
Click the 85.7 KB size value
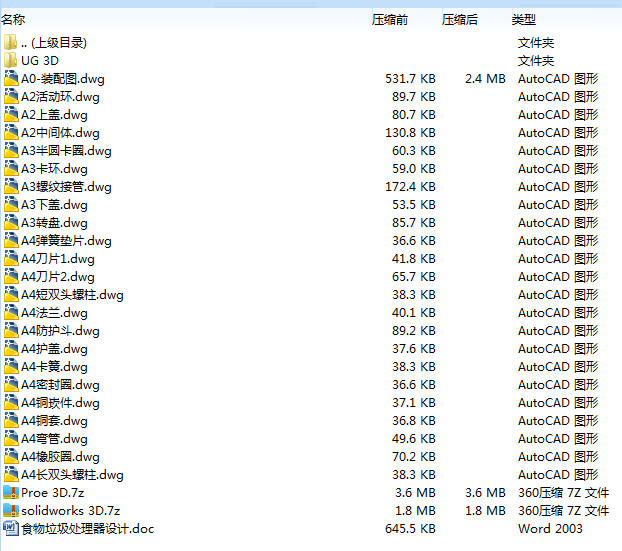click(414, 223)
